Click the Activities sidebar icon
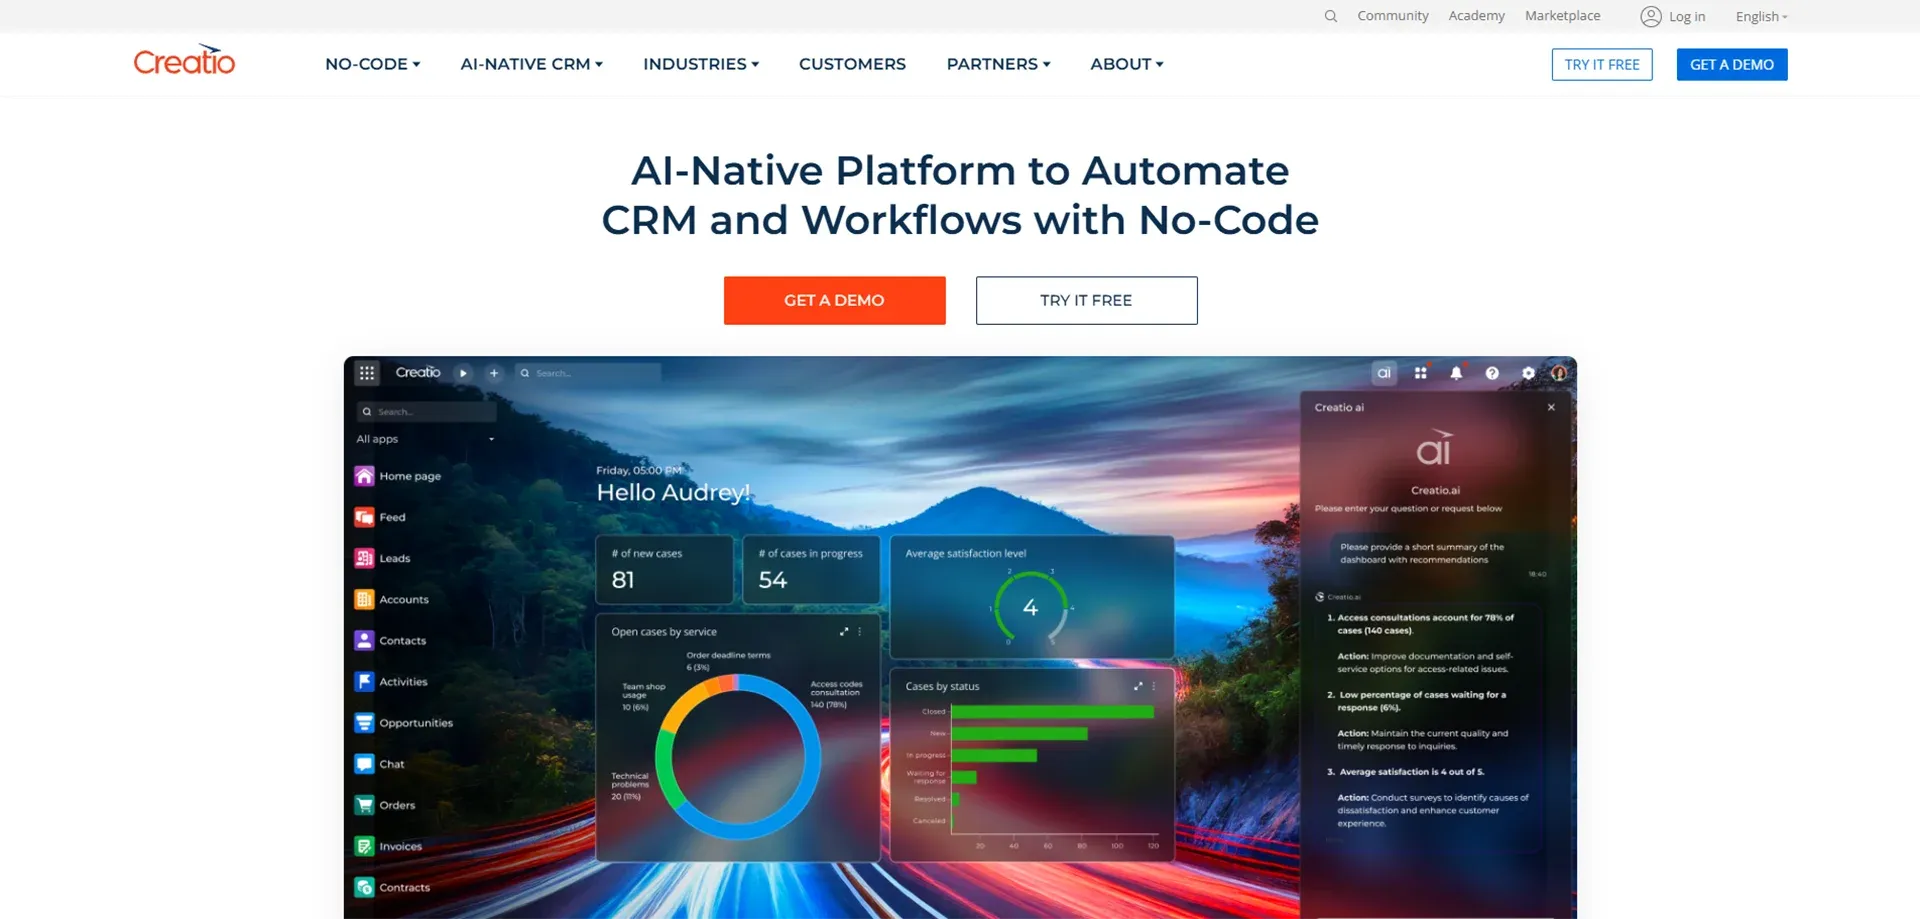 point(364,681)
